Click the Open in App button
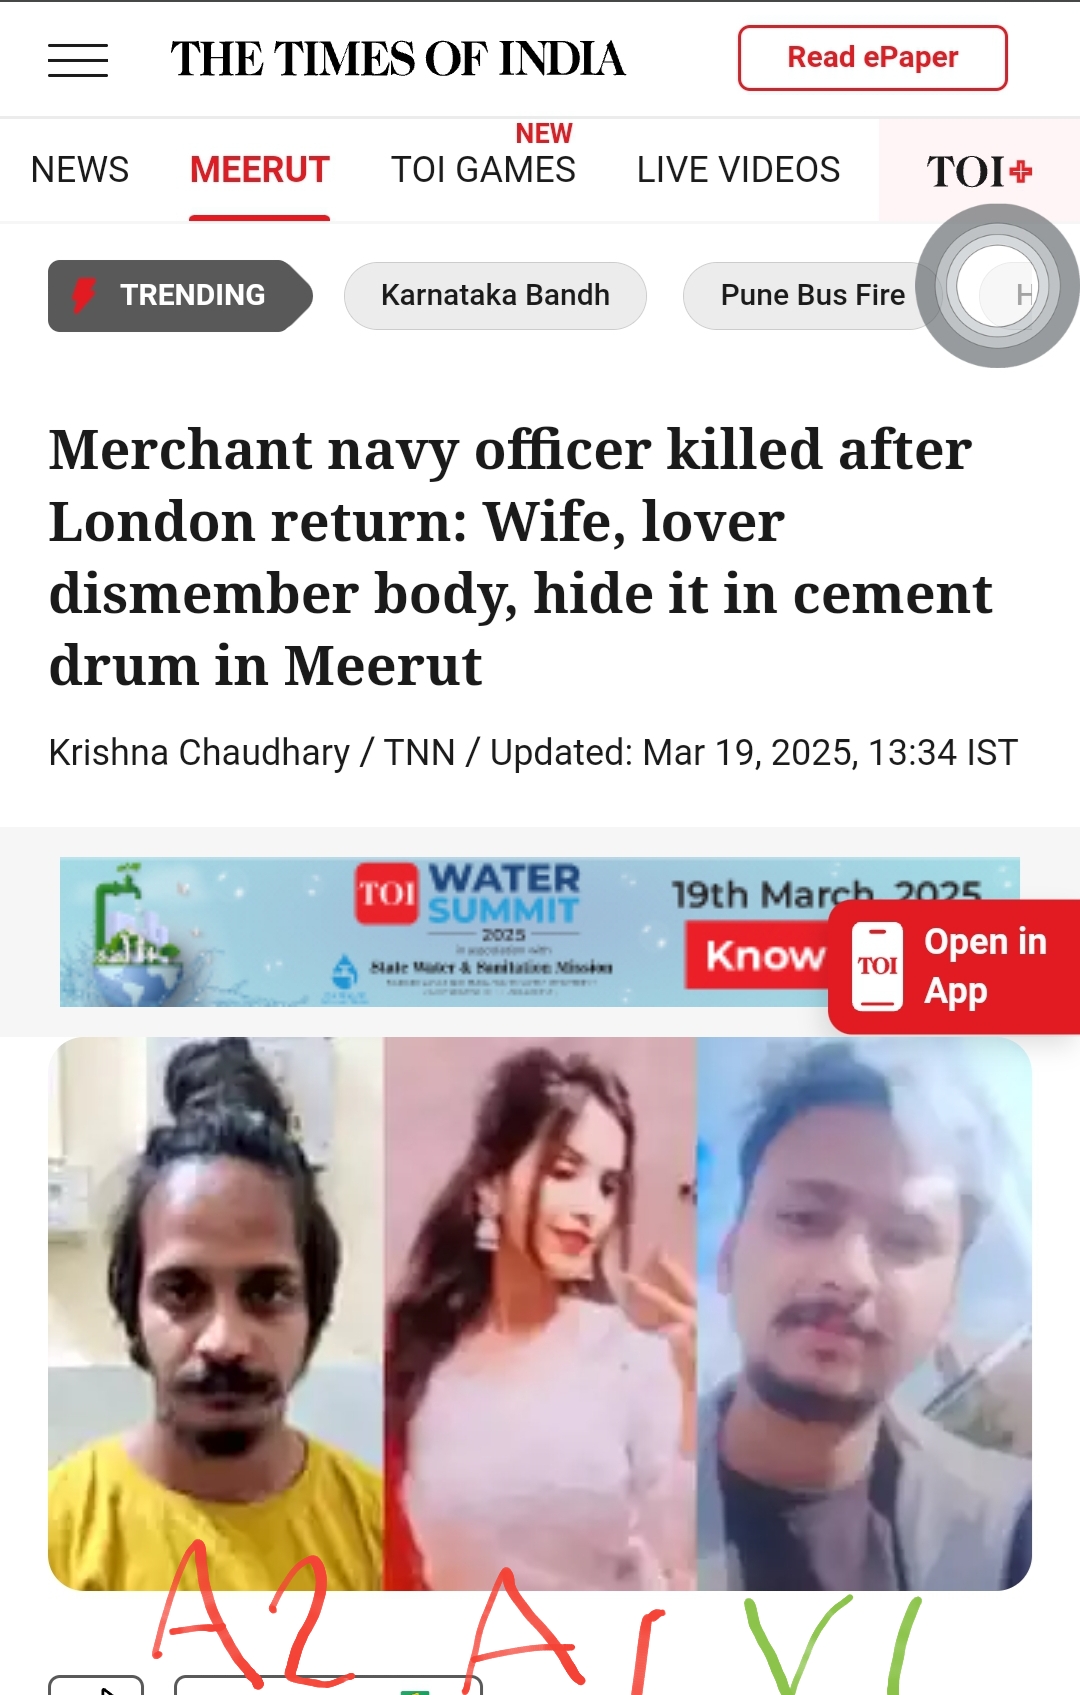Viewport: 1080px width, 1695px height. tap(954, 966)
